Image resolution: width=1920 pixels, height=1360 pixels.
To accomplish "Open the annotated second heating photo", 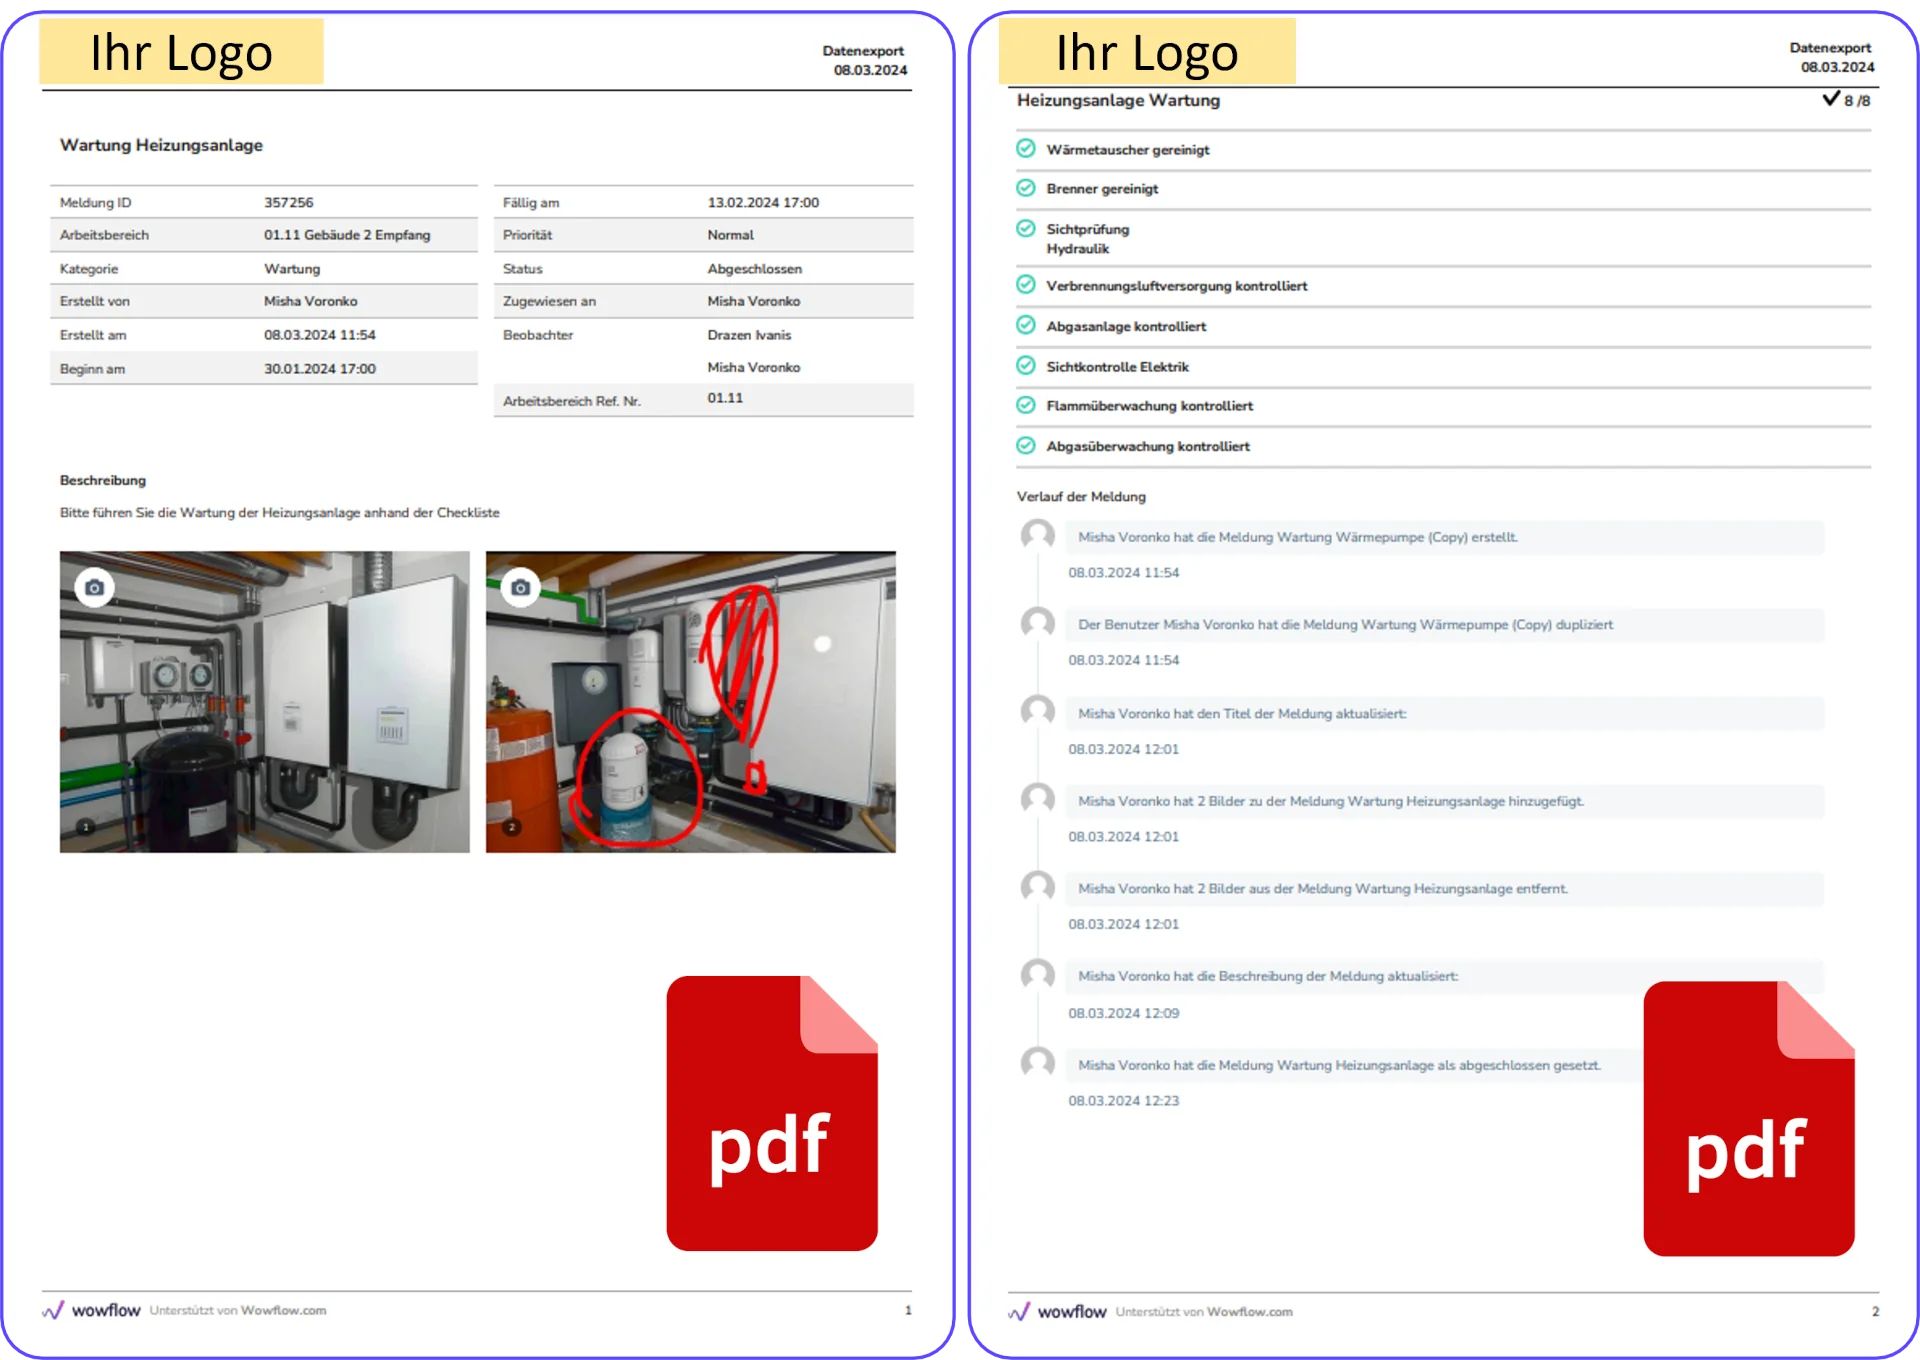I will point(690,700).
